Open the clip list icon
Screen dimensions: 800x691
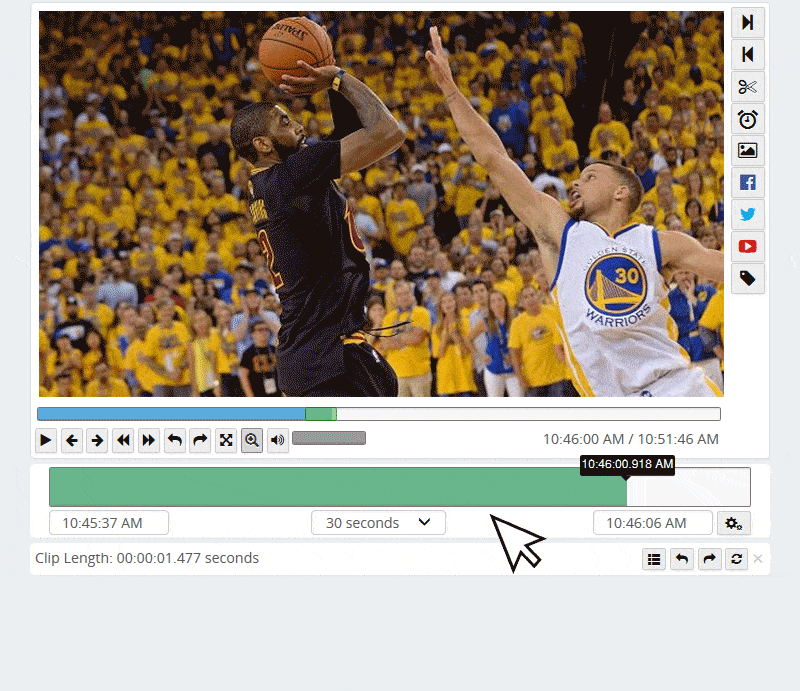654,559
